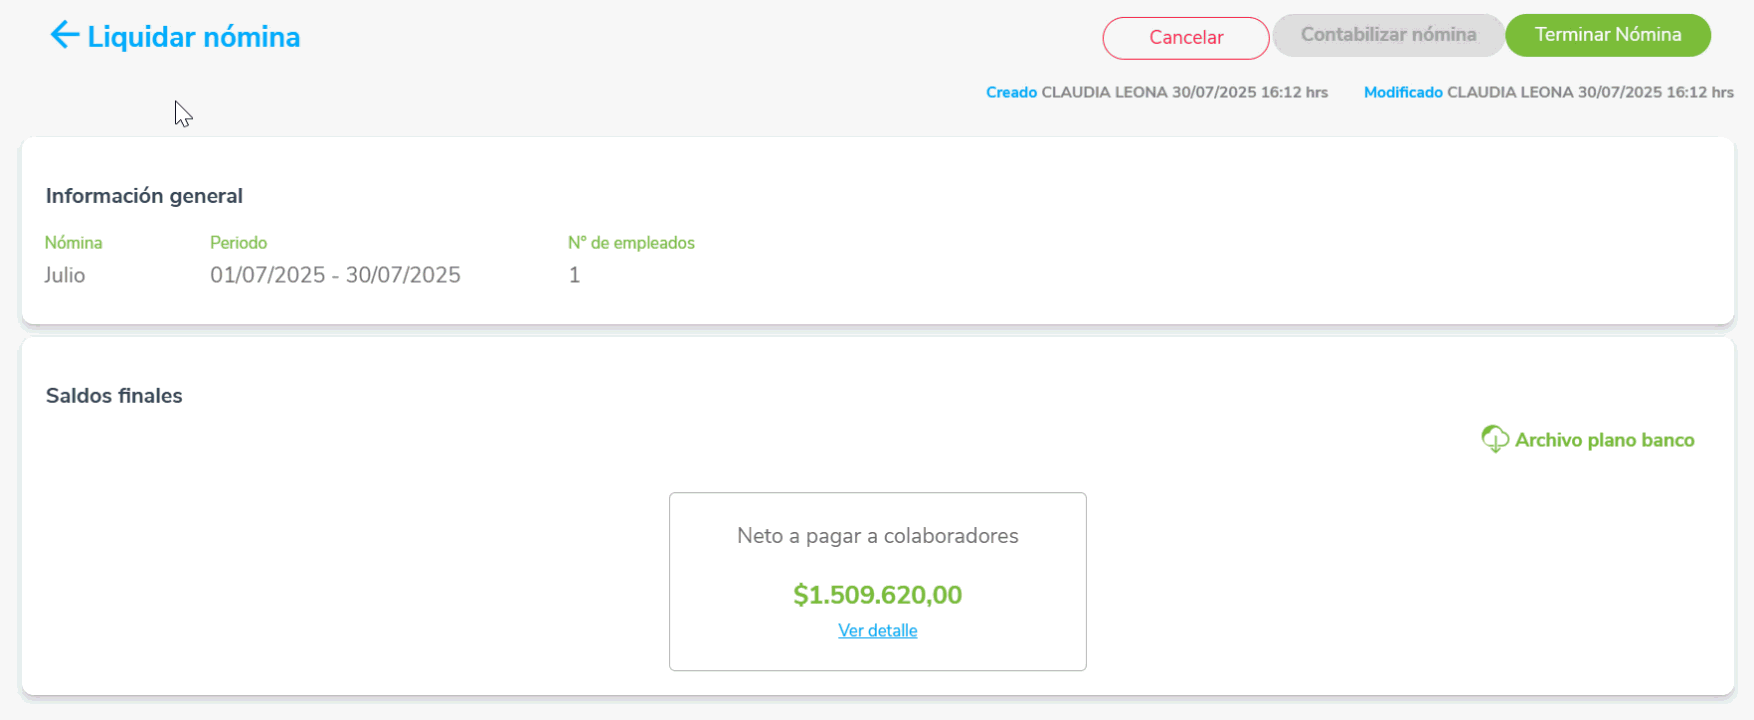Click the employee count value 1
Image resolution: width=1754 pixels, height=720 pixels.
click(574, 275)
